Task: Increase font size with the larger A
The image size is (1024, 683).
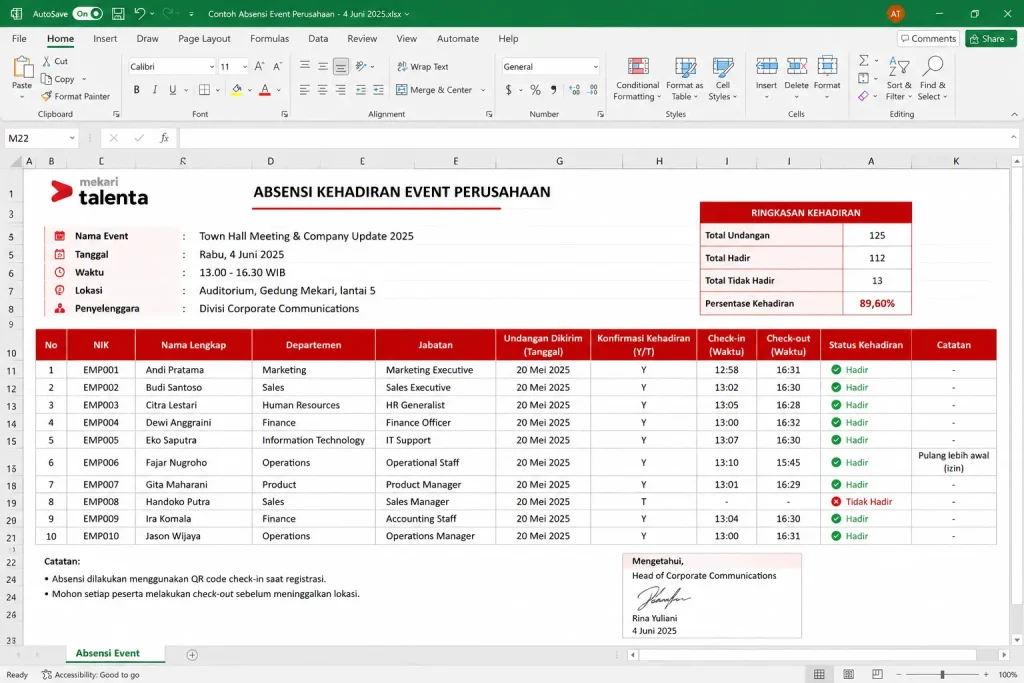Action: (259, 67)
